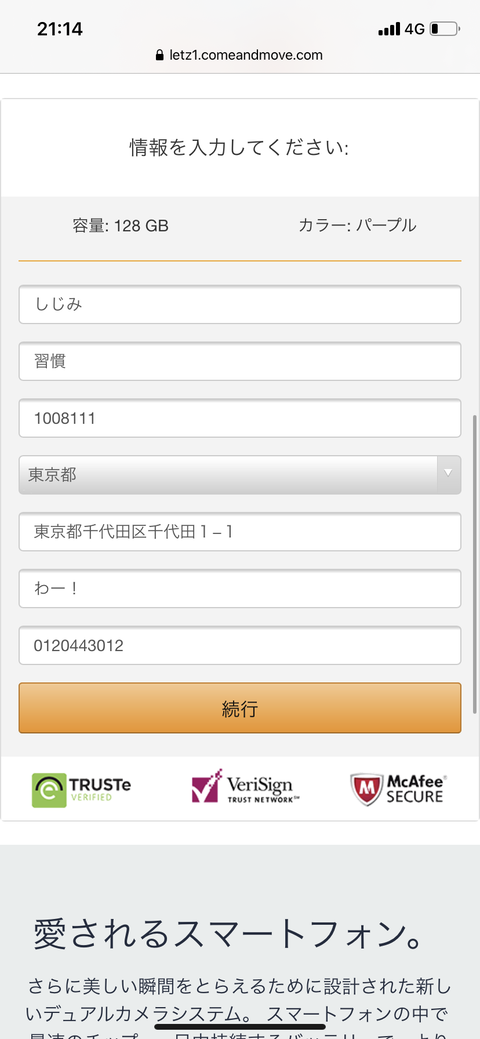Tap the letz1.comeandmove.com URL bar
The image size is (480, 1039).
(240, 56)
